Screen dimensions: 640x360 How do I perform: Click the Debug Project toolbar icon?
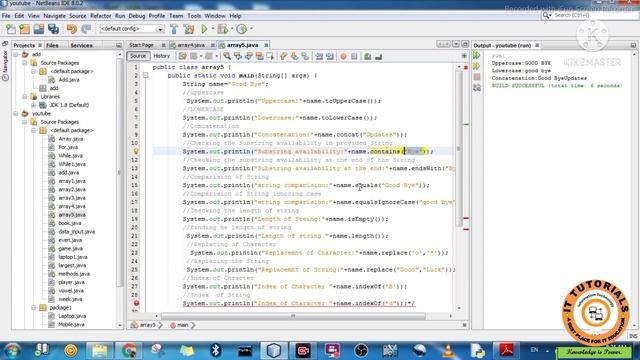[223, 29]
